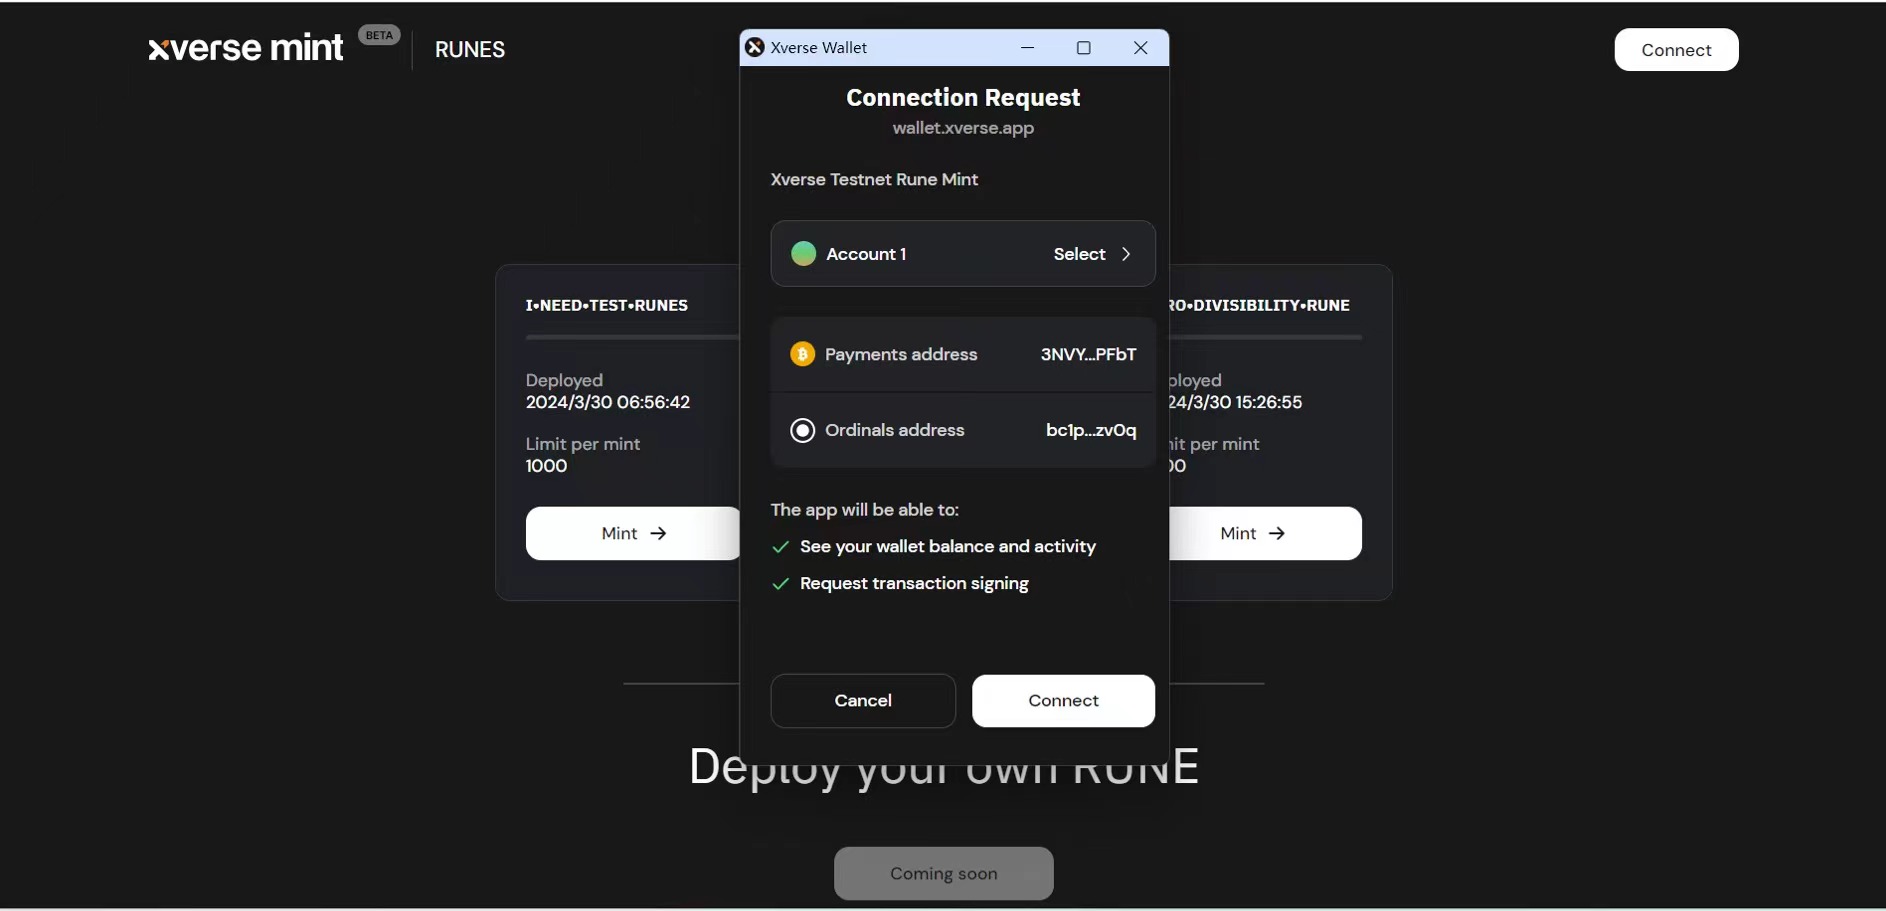Open the Select account option
Image resolution: width=1886 pixels, height=911 pixels.
coord(1079,254)
